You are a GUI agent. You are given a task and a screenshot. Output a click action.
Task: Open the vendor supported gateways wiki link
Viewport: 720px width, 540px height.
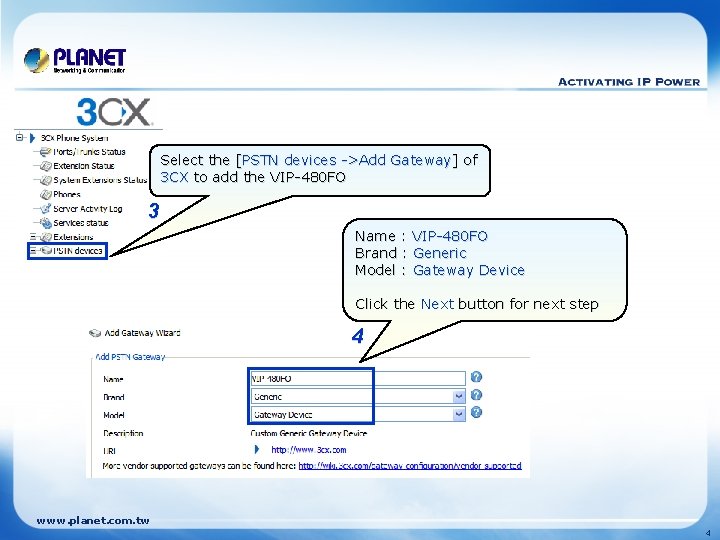point(410,466)
